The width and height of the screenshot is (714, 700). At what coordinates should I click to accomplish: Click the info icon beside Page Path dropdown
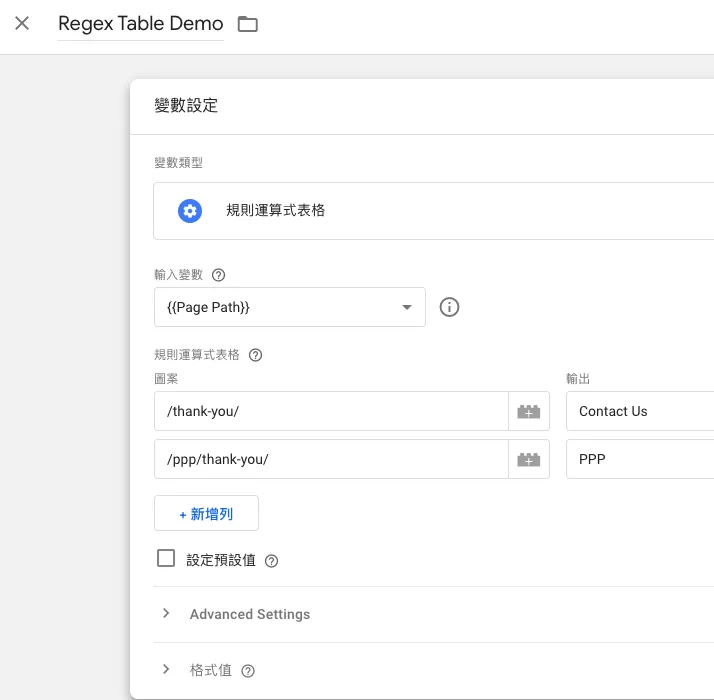click(x=449, y=307)
